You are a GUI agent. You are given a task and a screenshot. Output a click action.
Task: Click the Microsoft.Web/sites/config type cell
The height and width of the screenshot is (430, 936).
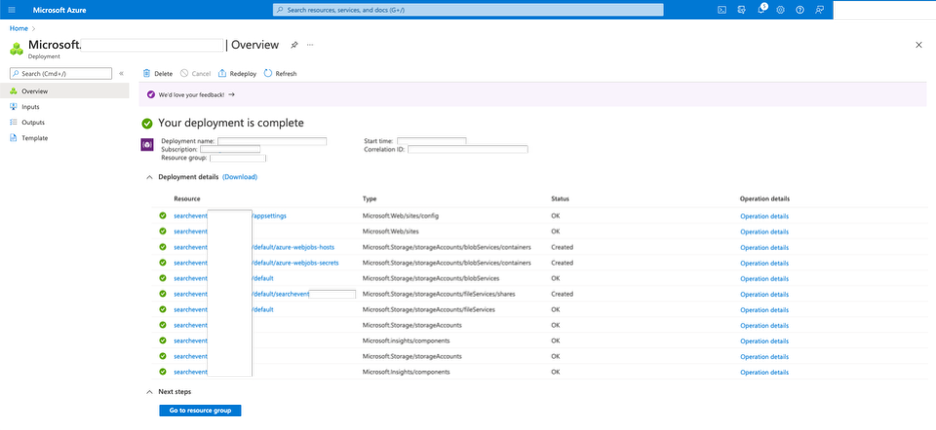coord(401,216)
